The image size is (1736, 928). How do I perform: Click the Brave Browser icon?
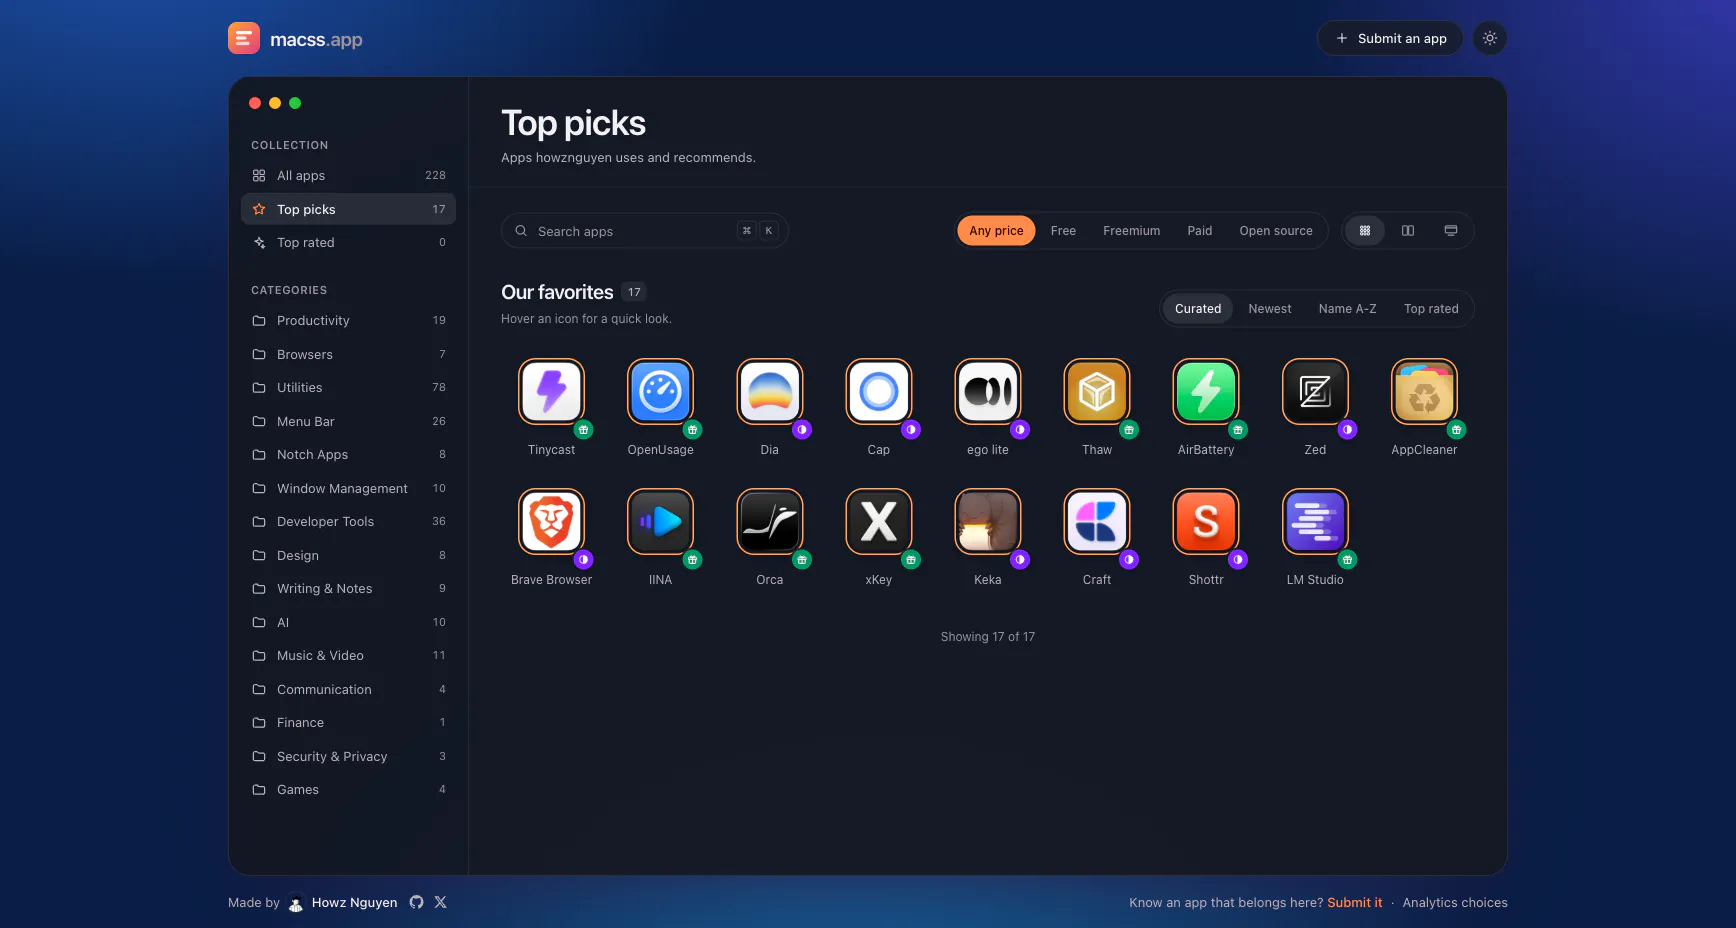coord(551,521)
